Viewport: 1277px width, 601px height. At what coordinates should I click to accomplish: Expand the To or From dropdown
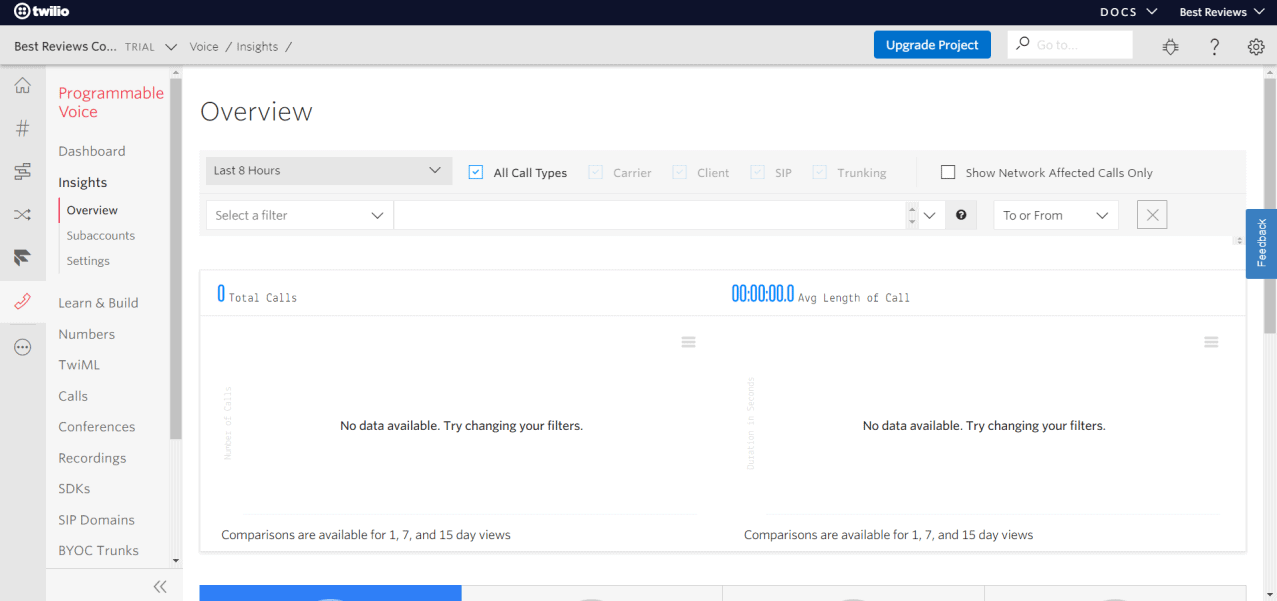1055,214
